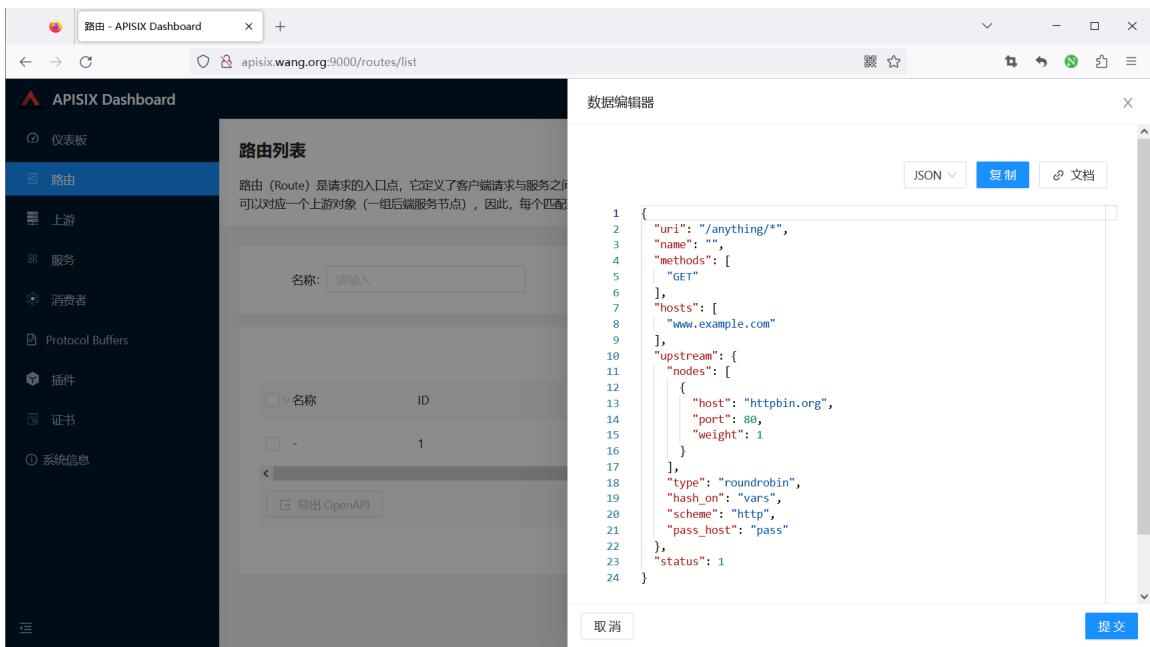Click the 复制 copy button
Image resolution: width=1150 pixels, height=647 pixels.
coord(1003,175)
